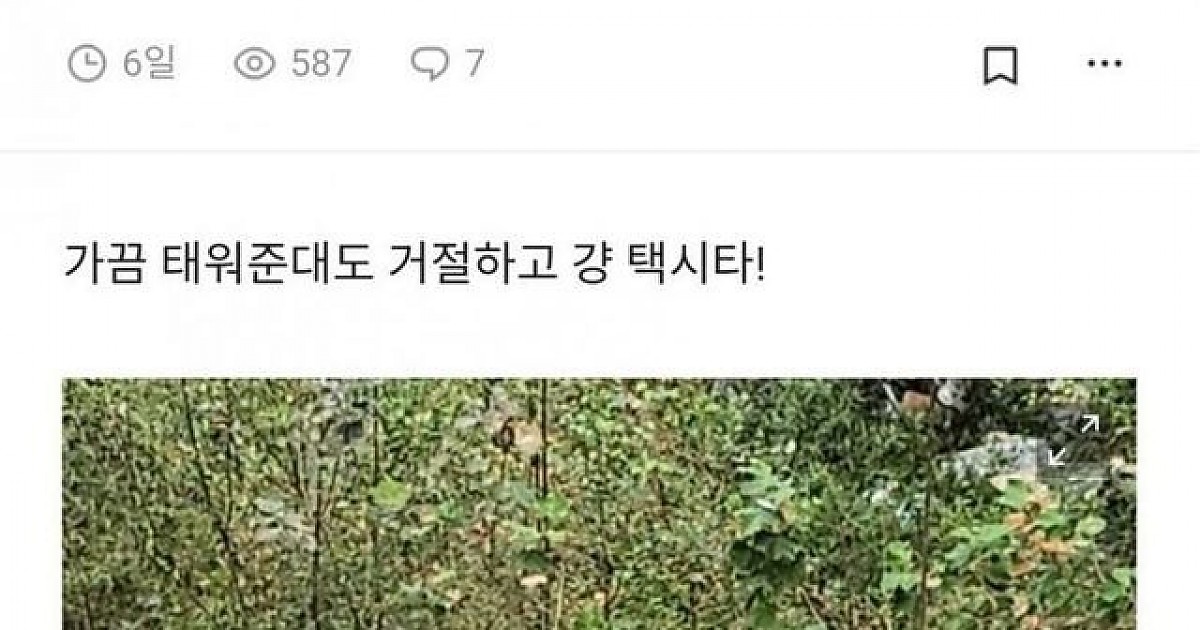Screen dimensions: 1200x630
Task: Click the eye views icon
Action: coord(254,65)
